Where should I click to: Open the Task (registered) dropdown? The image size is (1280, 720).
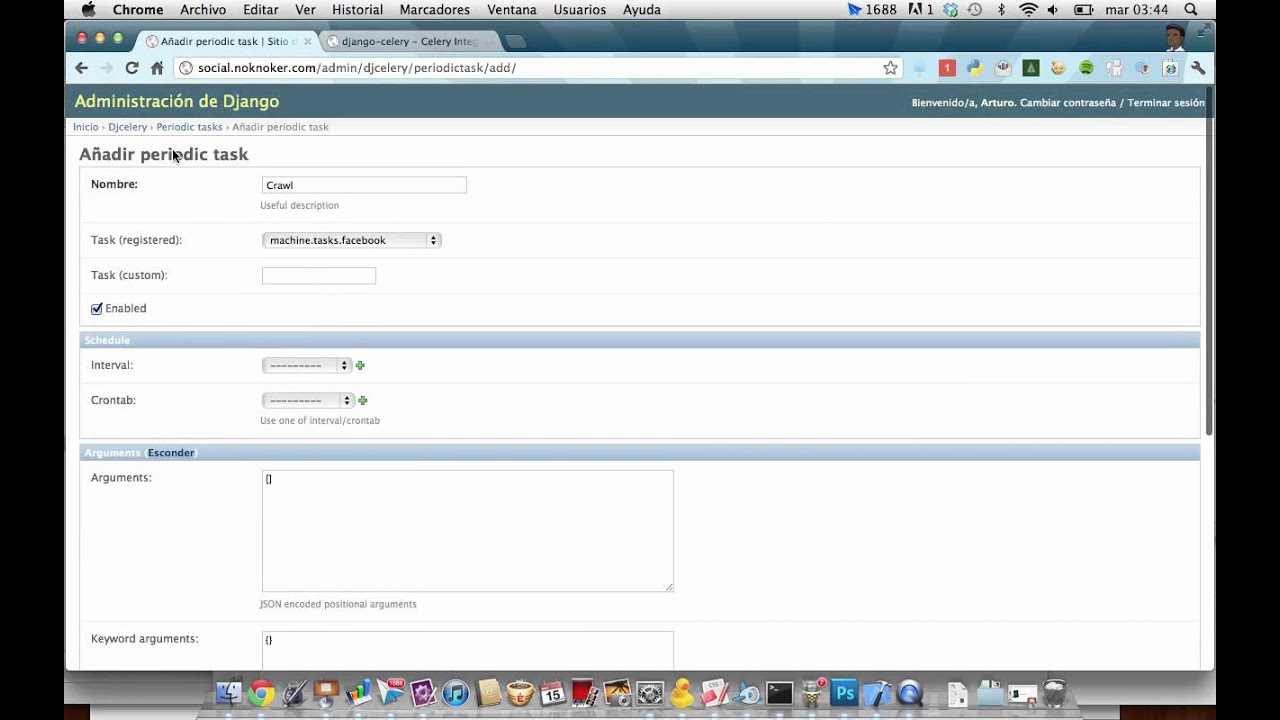click(x=351, y=240)
